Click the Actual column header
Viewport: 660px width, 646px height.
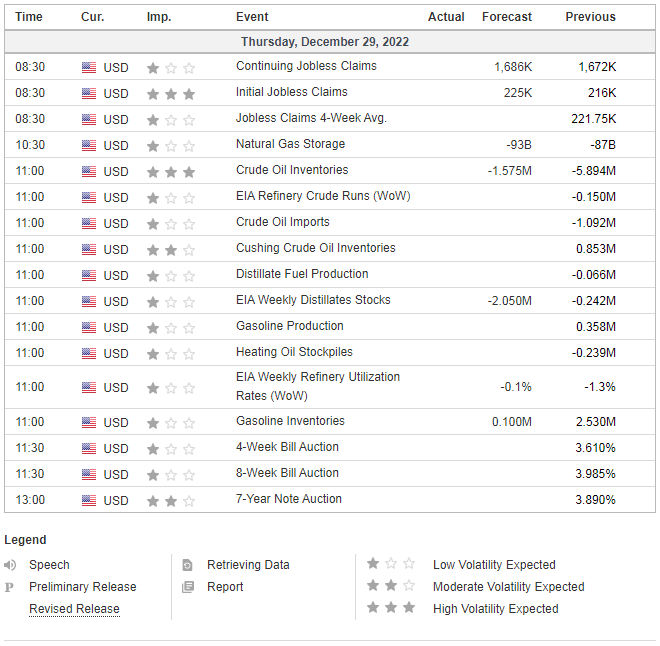point(446,17)
